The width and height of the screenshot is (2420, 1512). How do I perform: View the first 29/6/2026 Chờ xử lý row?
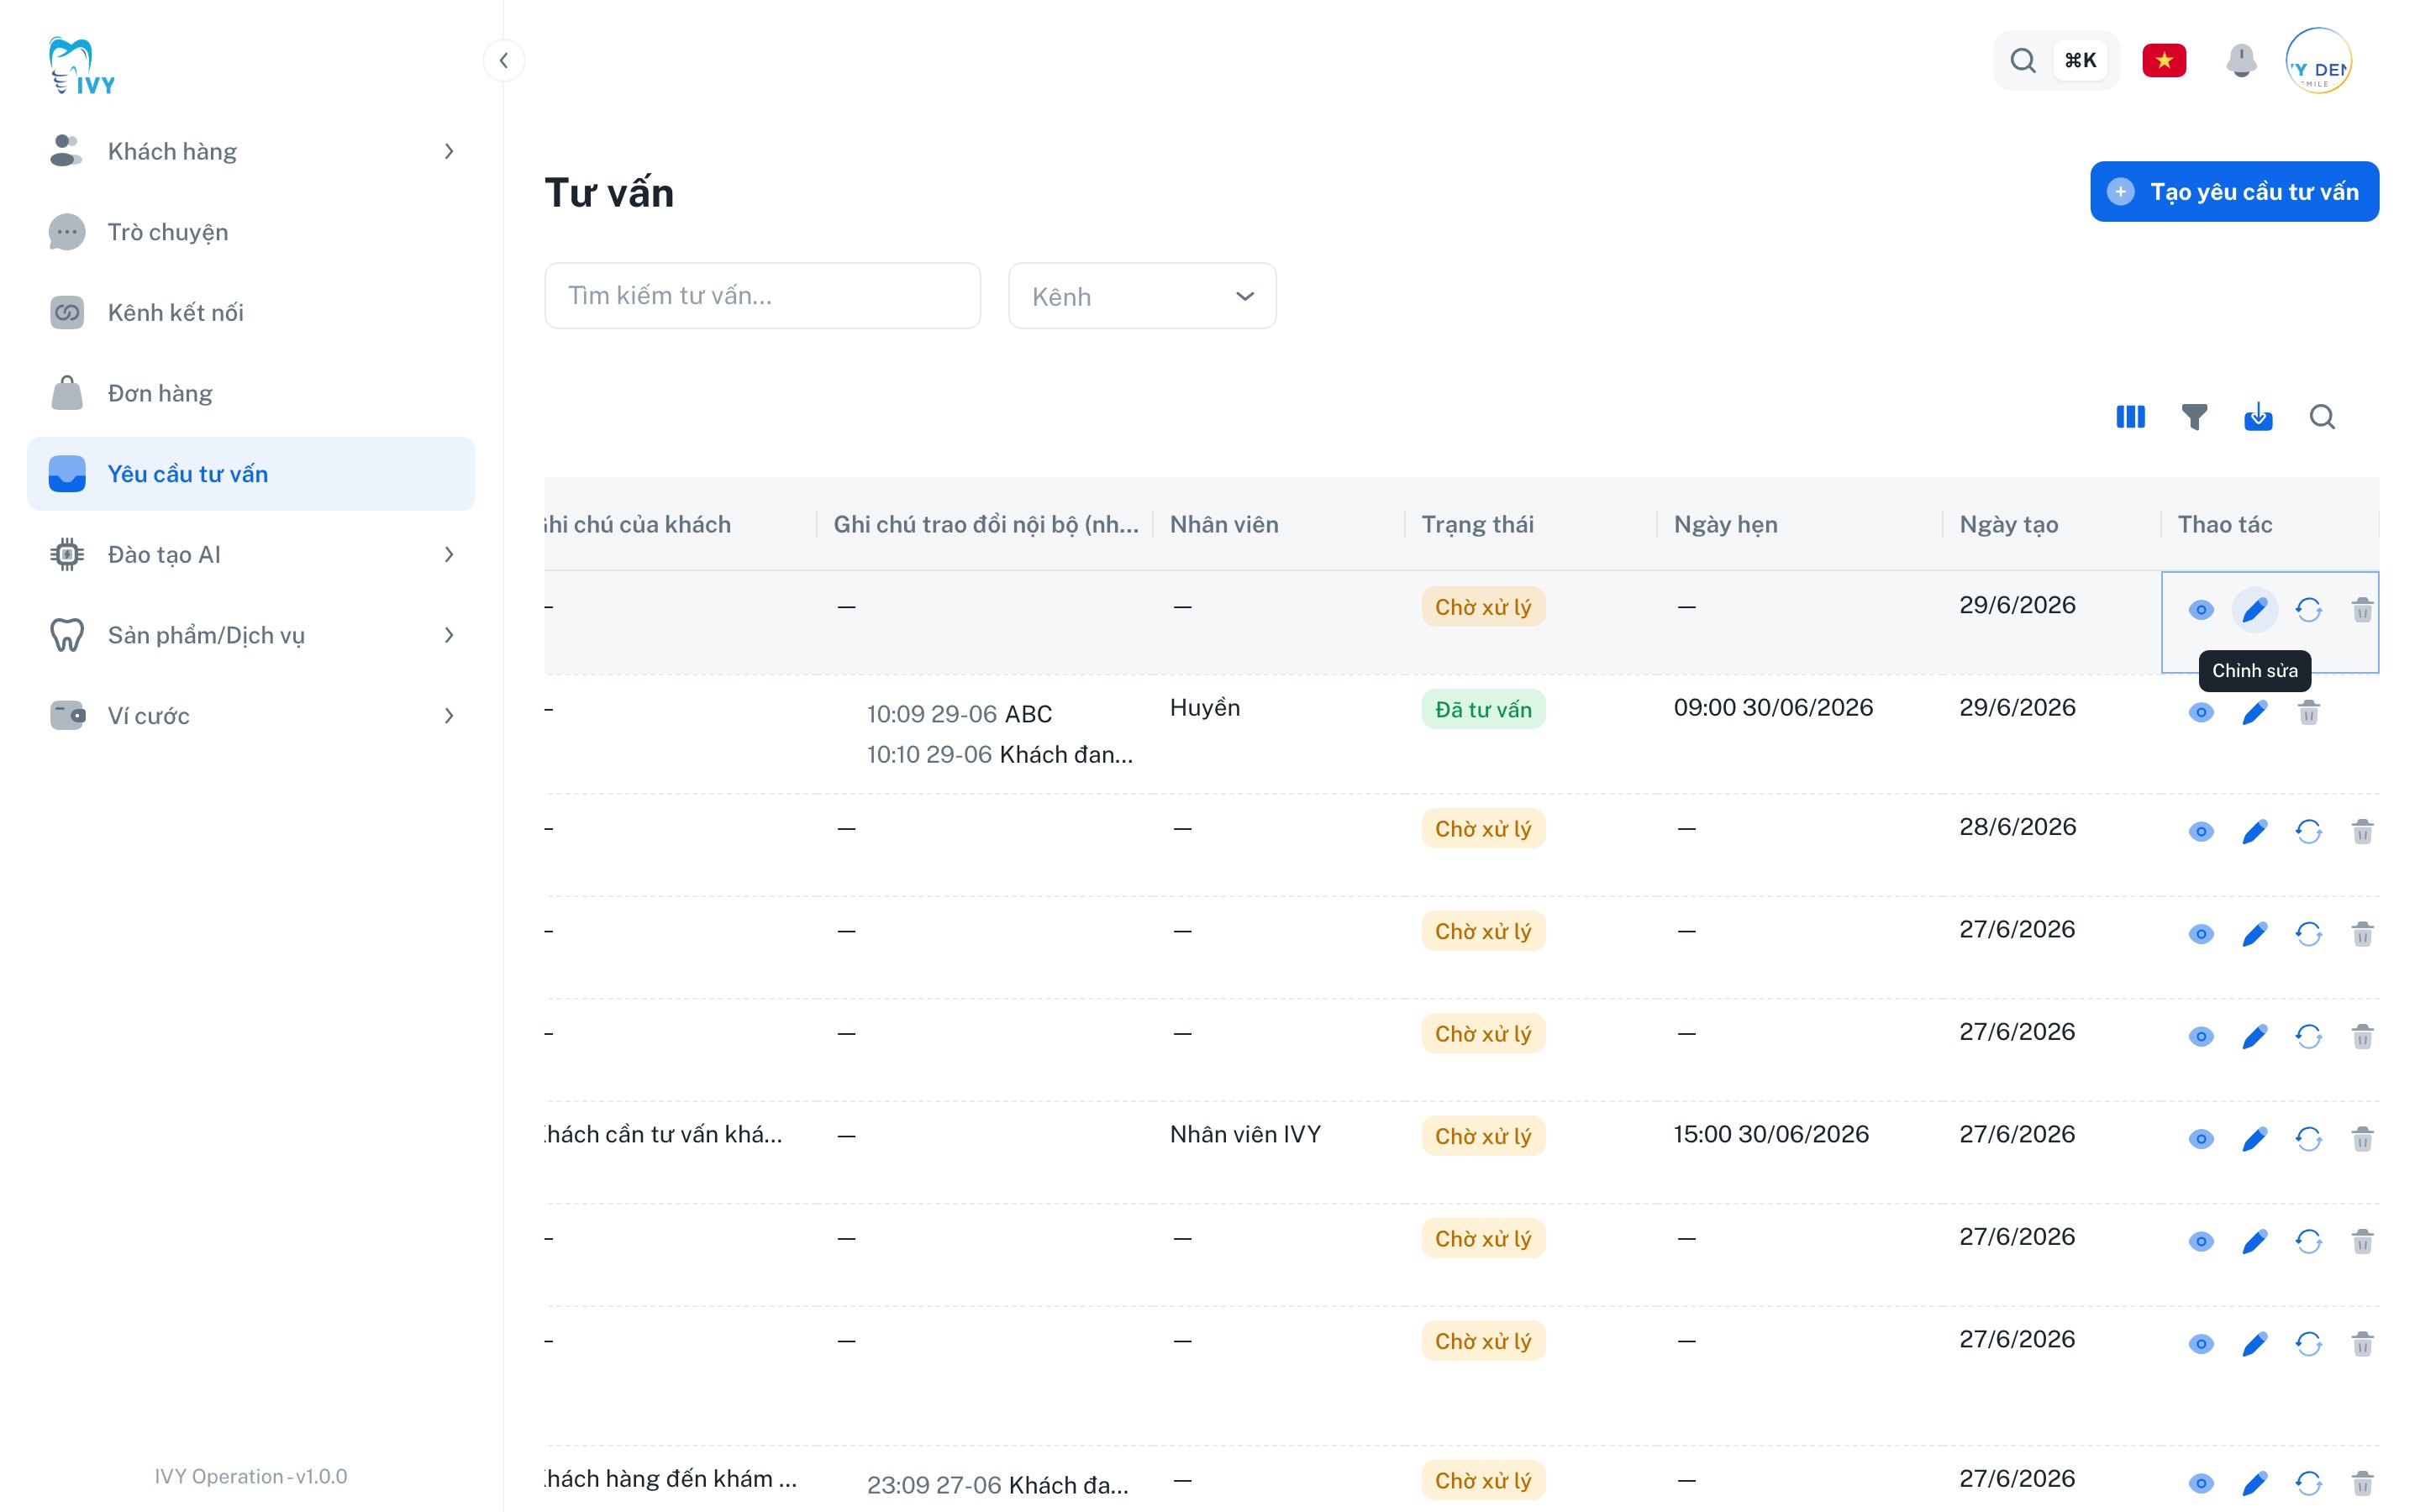(x=2200, y=609)
